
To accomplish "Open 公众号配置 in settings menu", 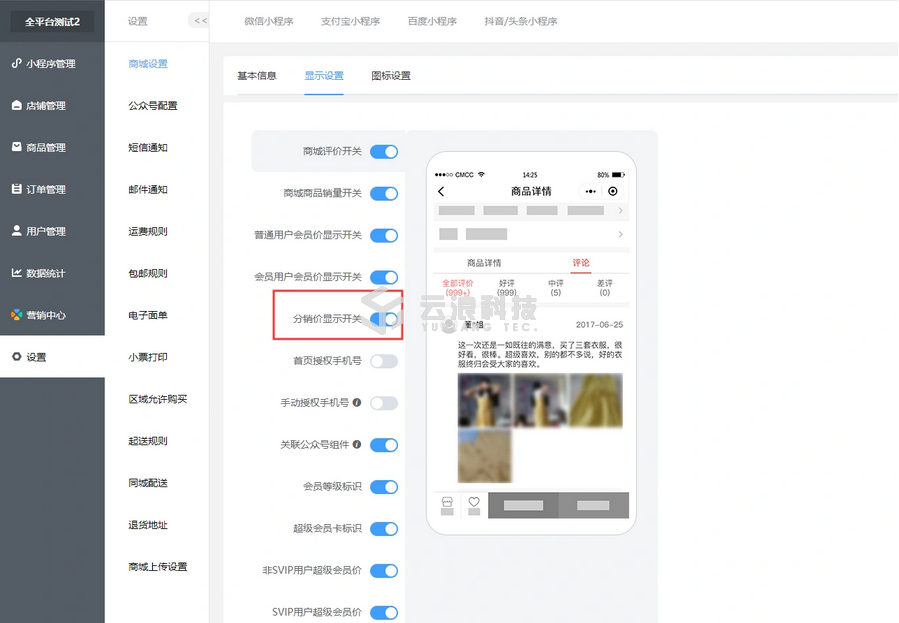I will coord(153,106).
